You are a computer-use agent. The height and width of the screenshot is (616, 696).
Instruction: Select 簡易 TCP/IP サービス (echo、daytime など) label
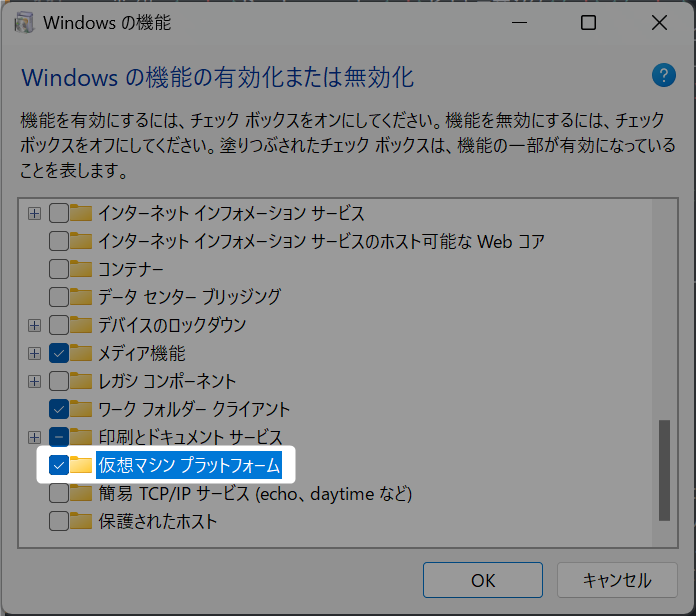pos(255,494)
